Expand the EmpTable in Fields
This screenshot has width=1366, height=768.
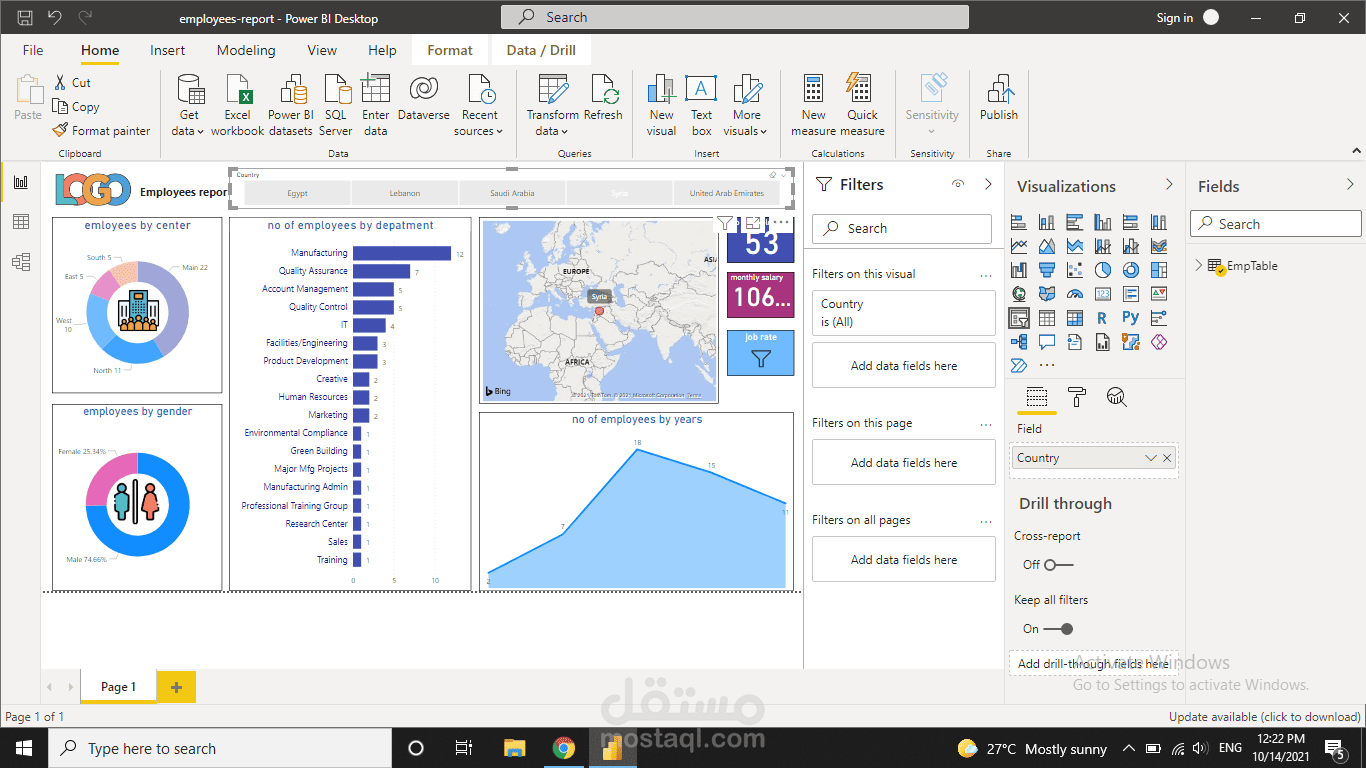[1199, 266]
